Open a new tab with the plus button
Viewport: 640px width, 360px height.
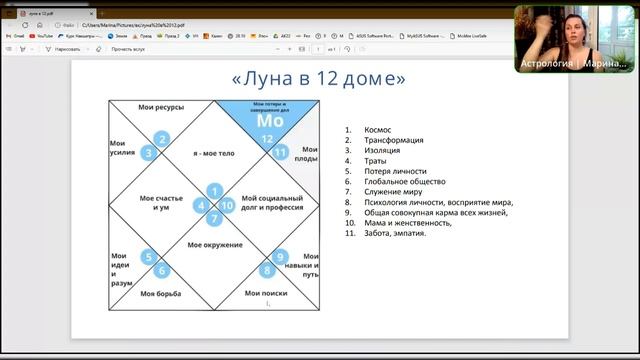[102, 13]
